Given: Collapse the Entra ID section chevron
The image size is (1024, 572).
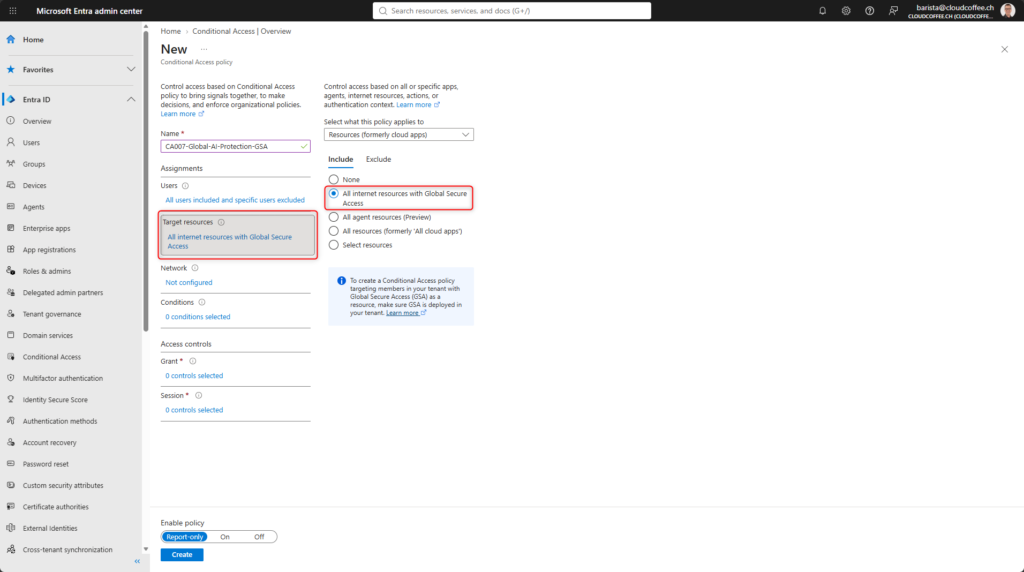Looking at the screenshot, I should tap(131, 99).
